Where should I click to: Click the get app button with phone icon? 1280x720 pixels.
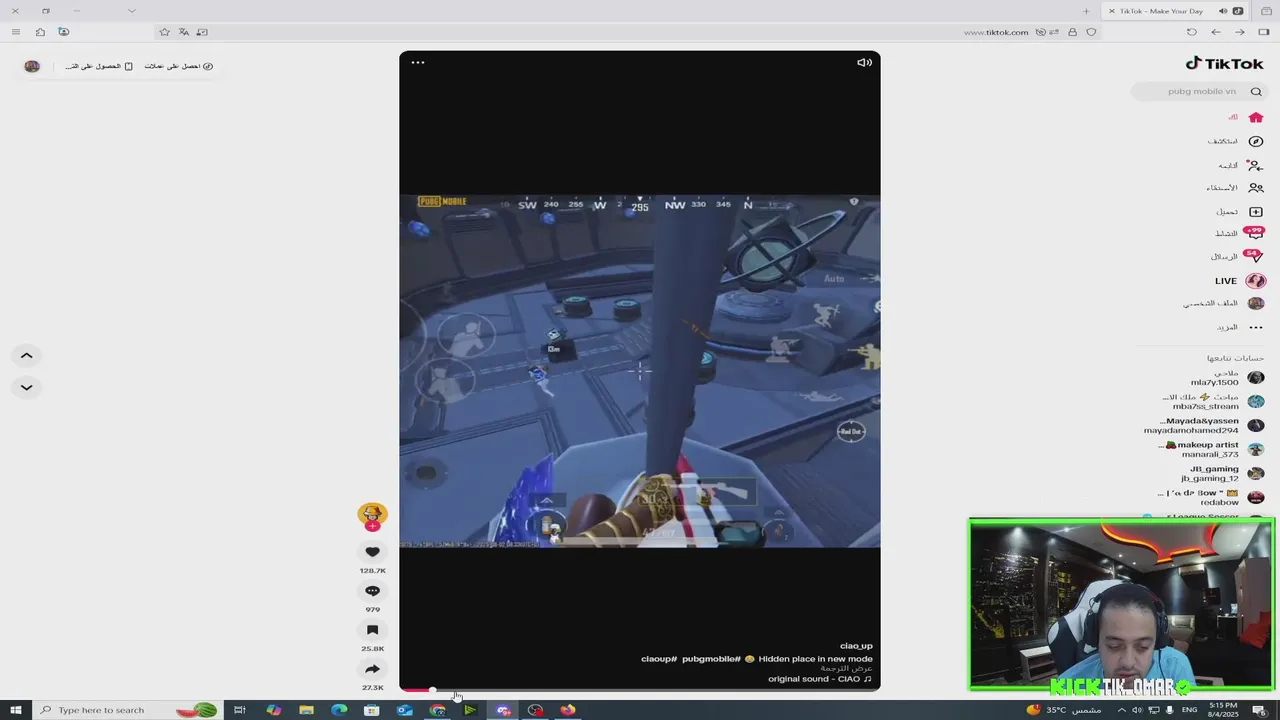click(99, 66)
